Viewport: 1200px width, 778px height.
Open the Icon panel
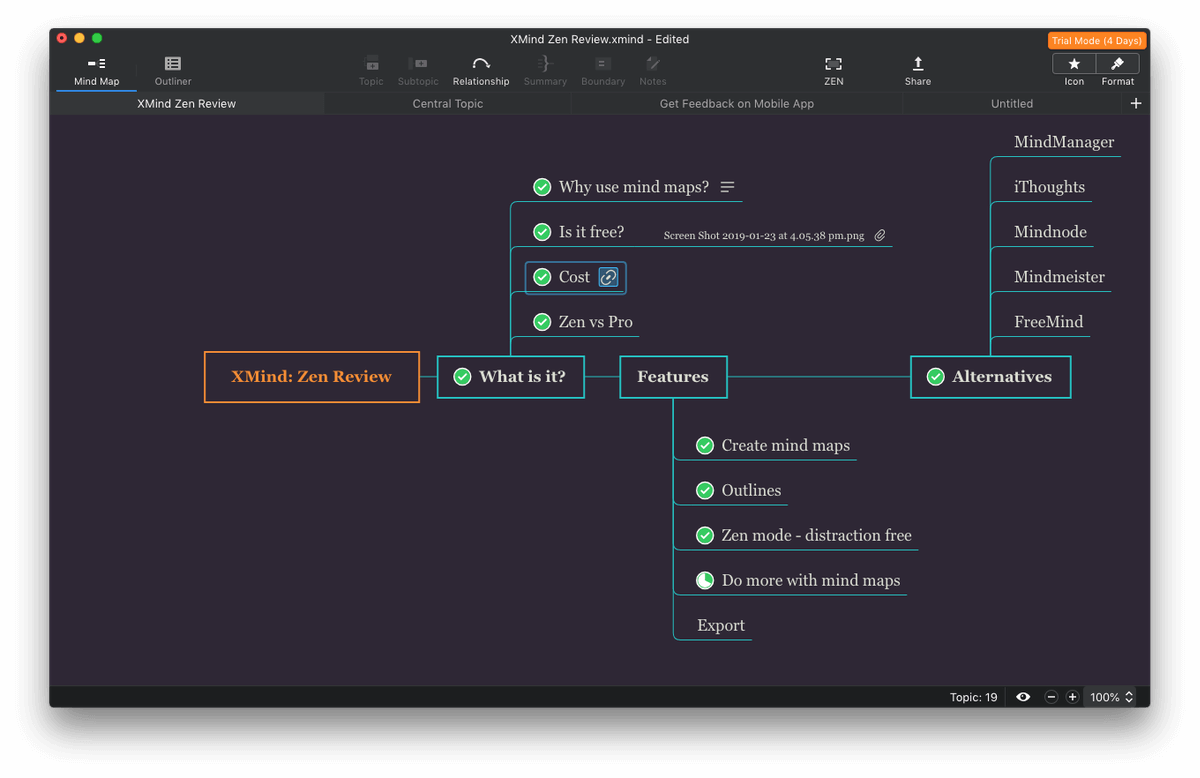point(1074,64)
